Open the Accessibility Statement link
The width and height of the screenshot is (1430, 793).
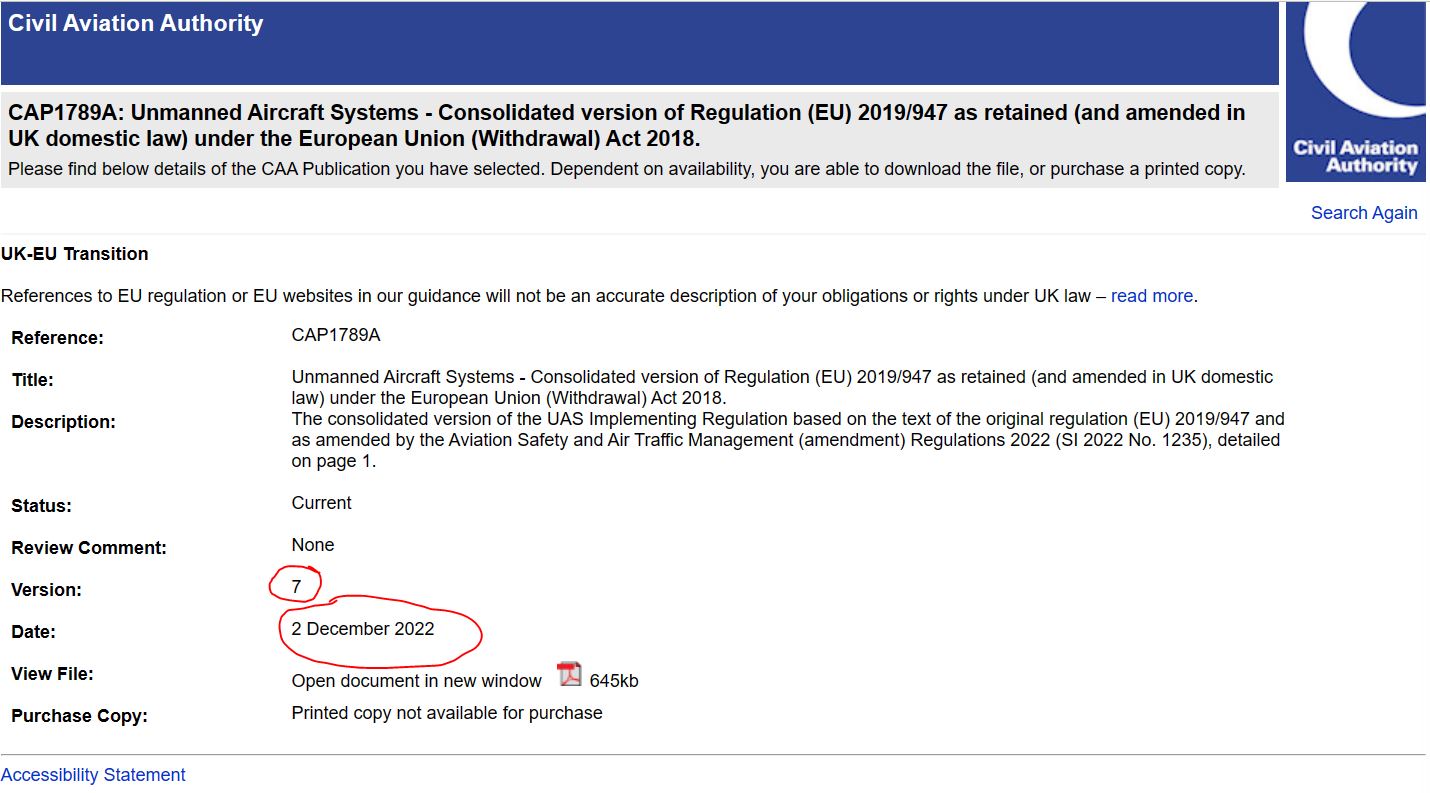click(93, 775)
